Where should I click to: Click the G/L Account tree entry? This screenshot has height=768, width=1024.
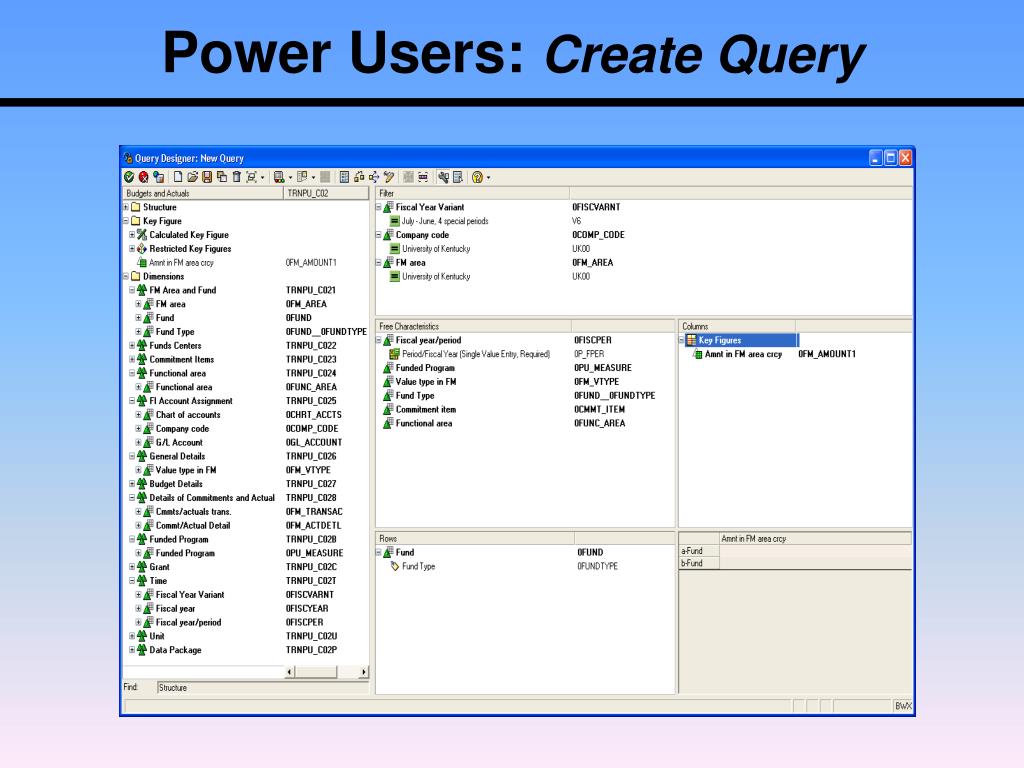[x=179, y=443]
